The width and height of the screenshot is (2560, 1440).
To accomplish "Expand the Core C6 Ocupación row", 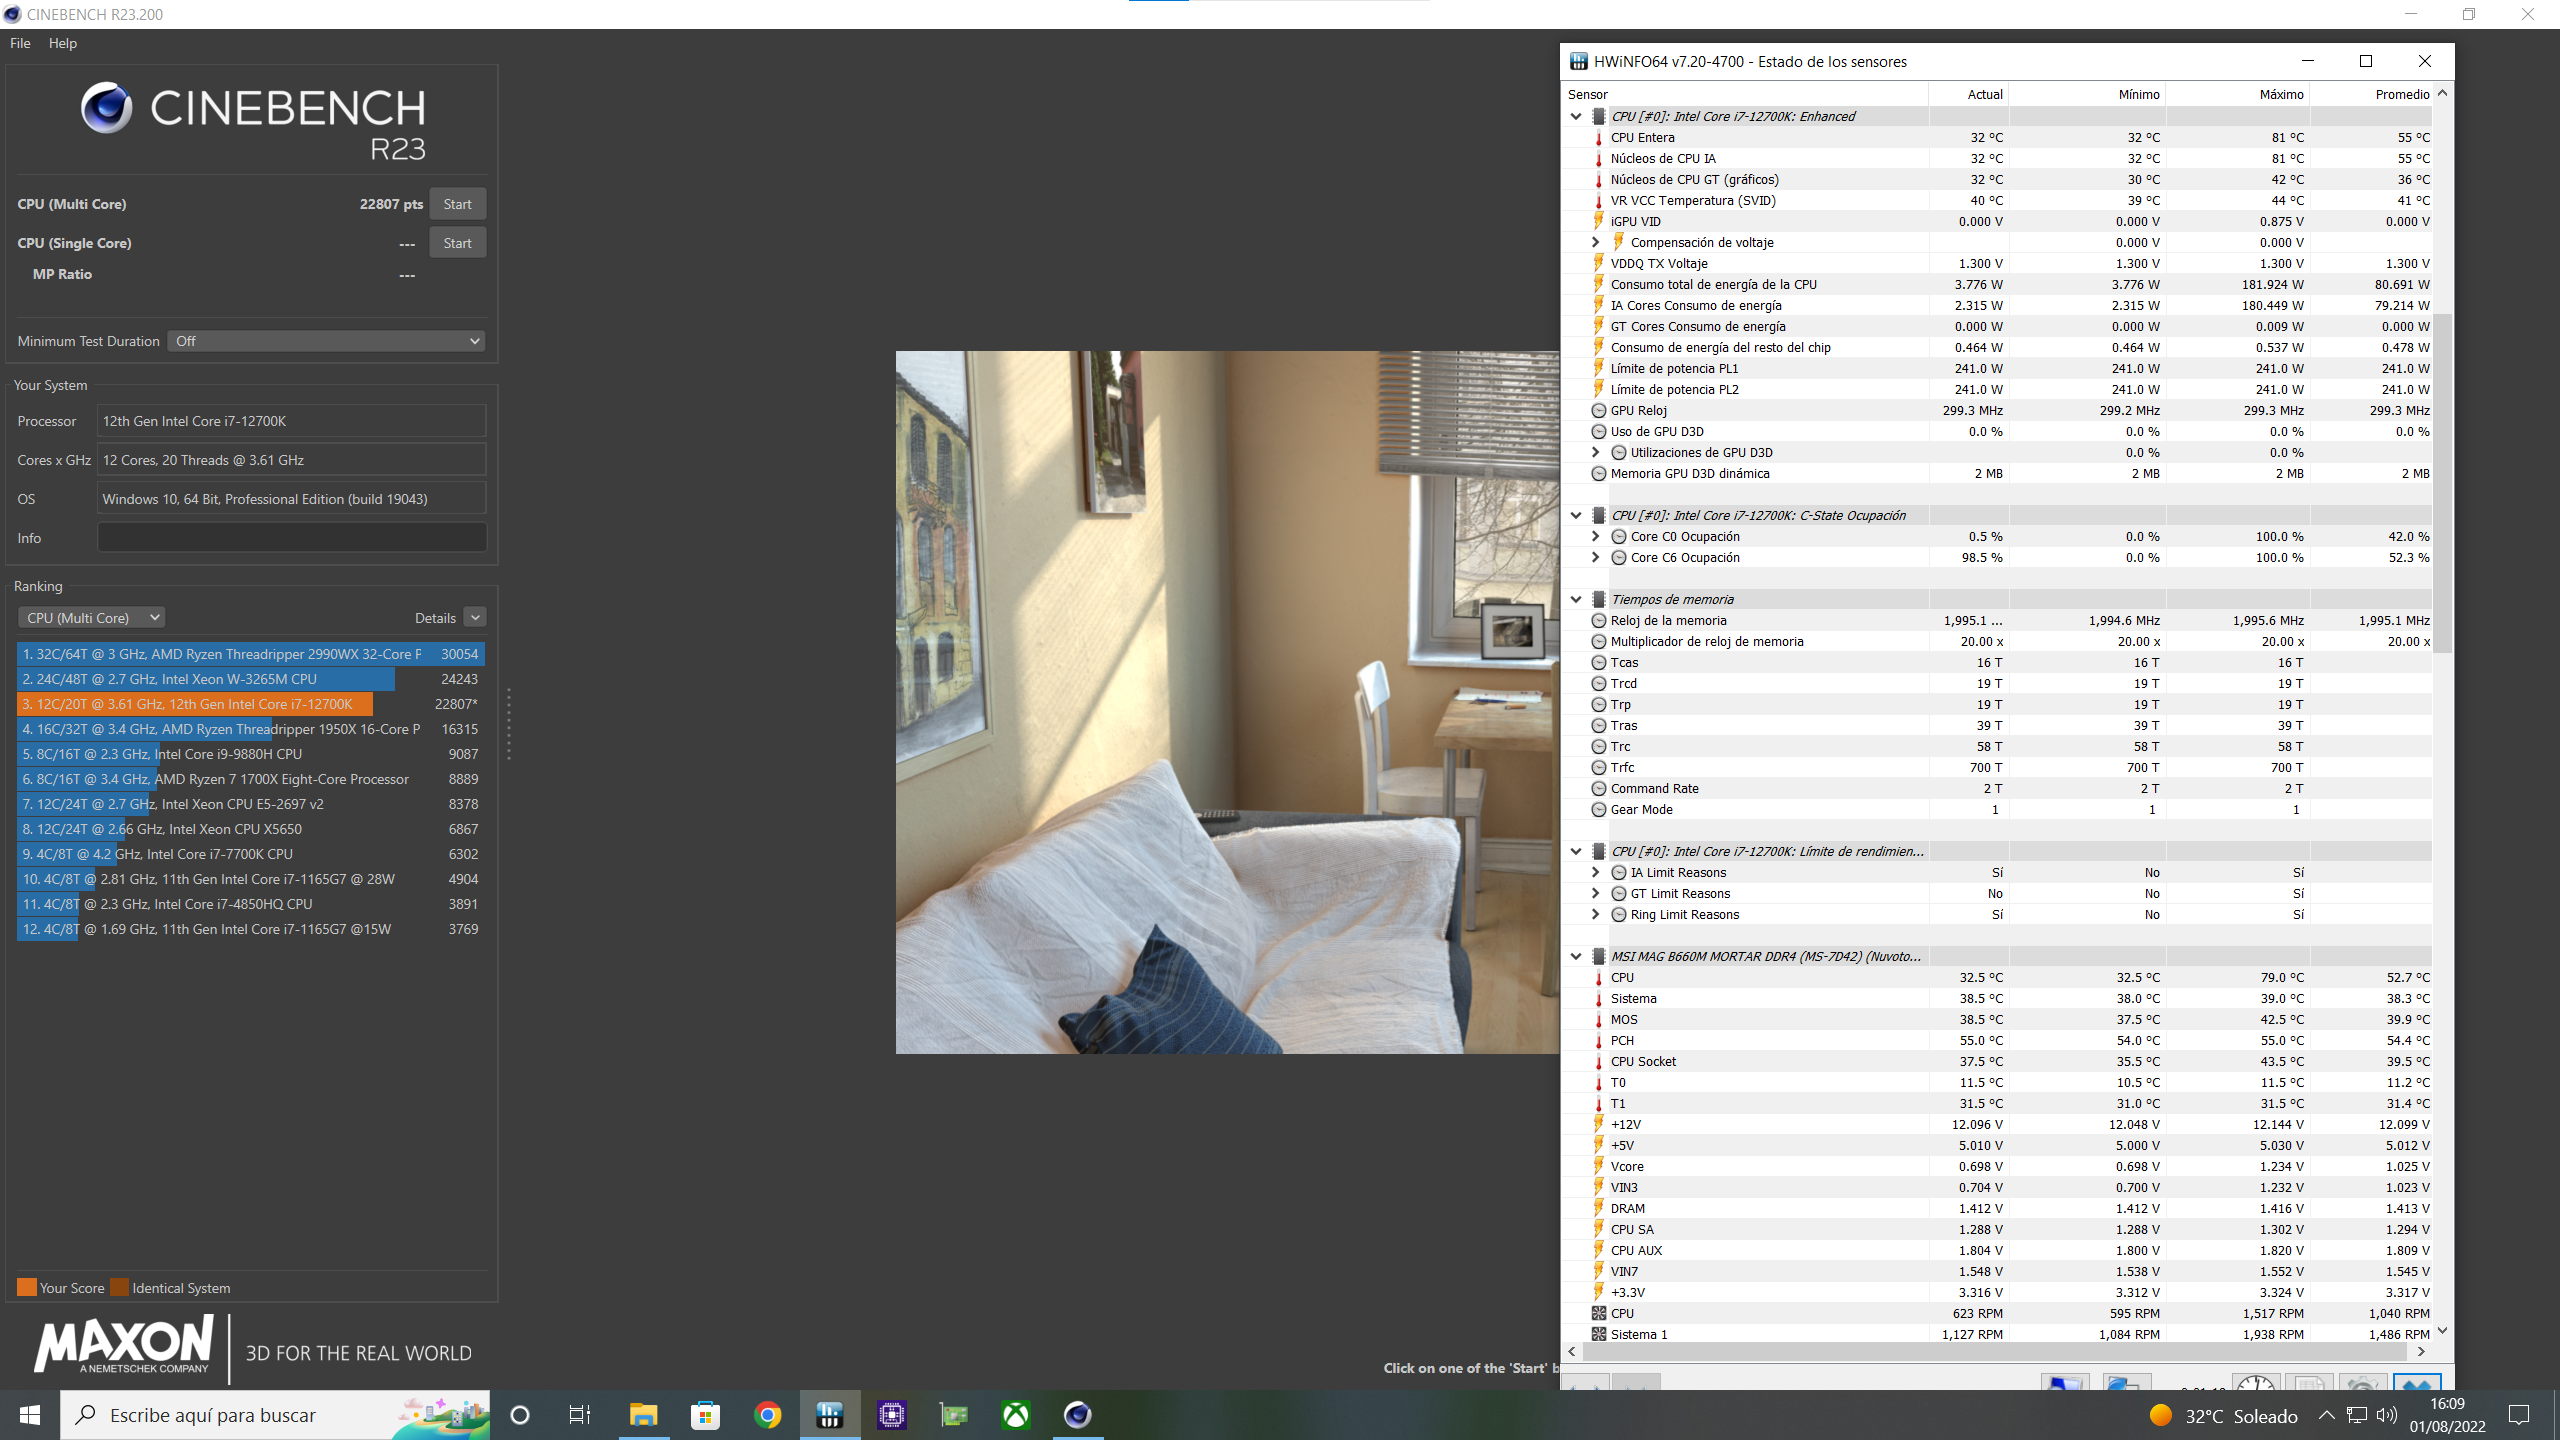I will click(1596, 557).
